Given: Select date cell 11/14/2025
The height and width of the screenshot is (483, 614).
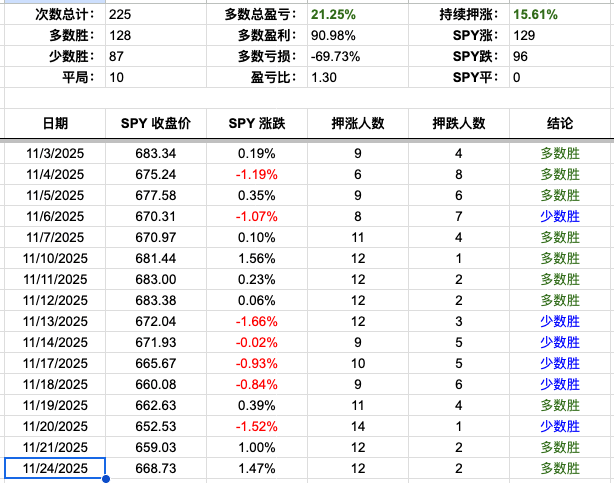Looking at the screenshot, I should tap(55, 342).
